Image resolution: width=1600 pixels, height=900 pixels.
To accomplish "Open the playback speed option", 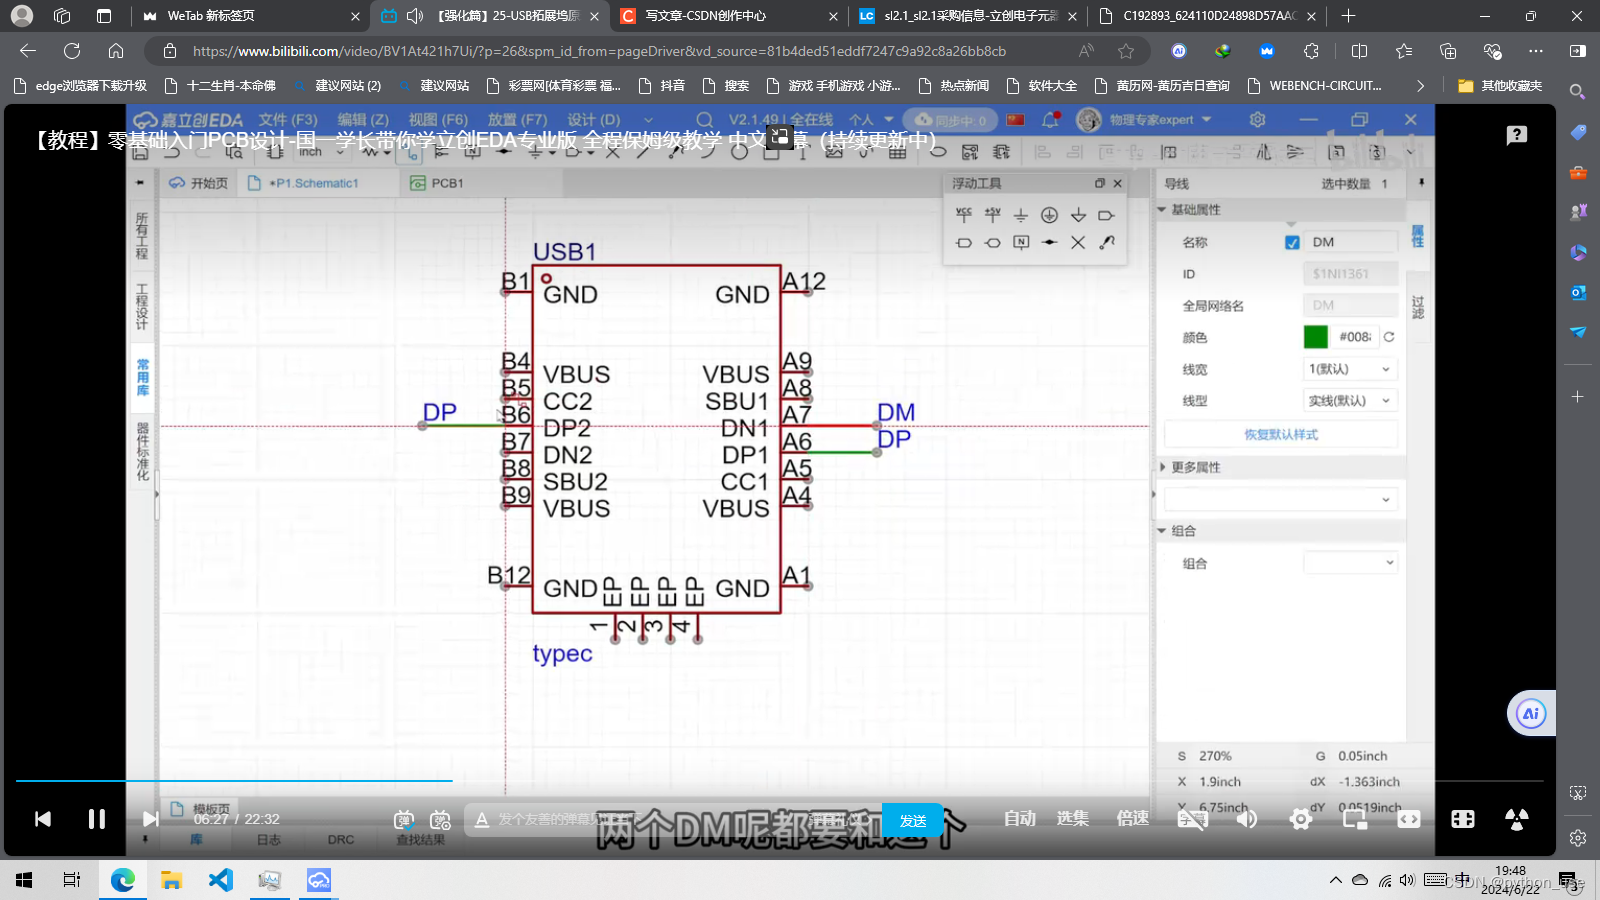I will [x=1133, y=818].
